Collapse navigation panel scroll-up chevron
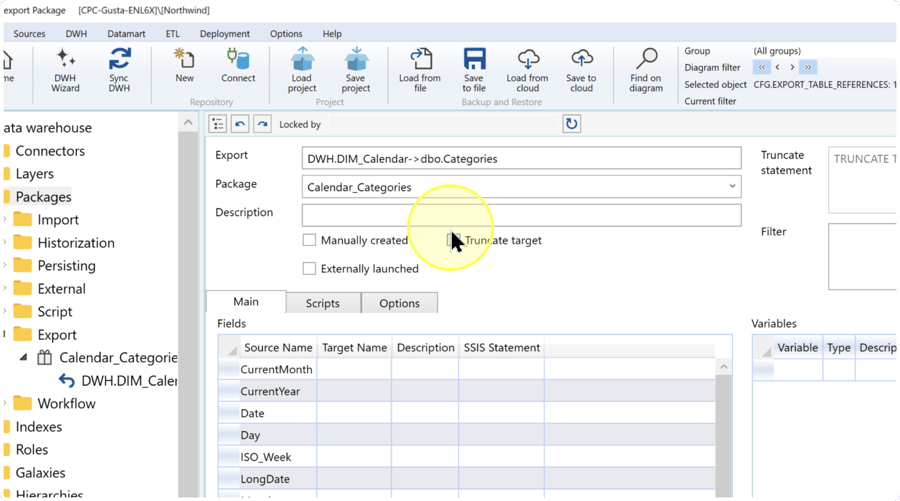The width and height of the screenshot is (900, 501). point(188,122)
